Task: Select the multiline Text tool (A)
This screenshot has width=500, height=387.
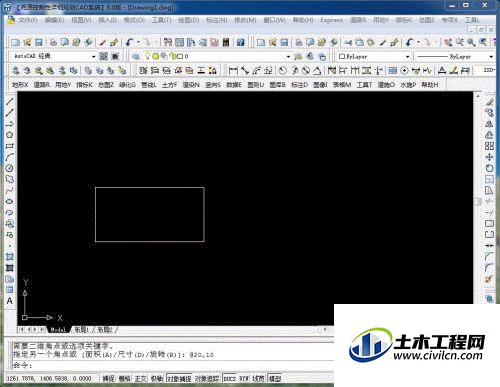Action: click(x=10, y=301)
